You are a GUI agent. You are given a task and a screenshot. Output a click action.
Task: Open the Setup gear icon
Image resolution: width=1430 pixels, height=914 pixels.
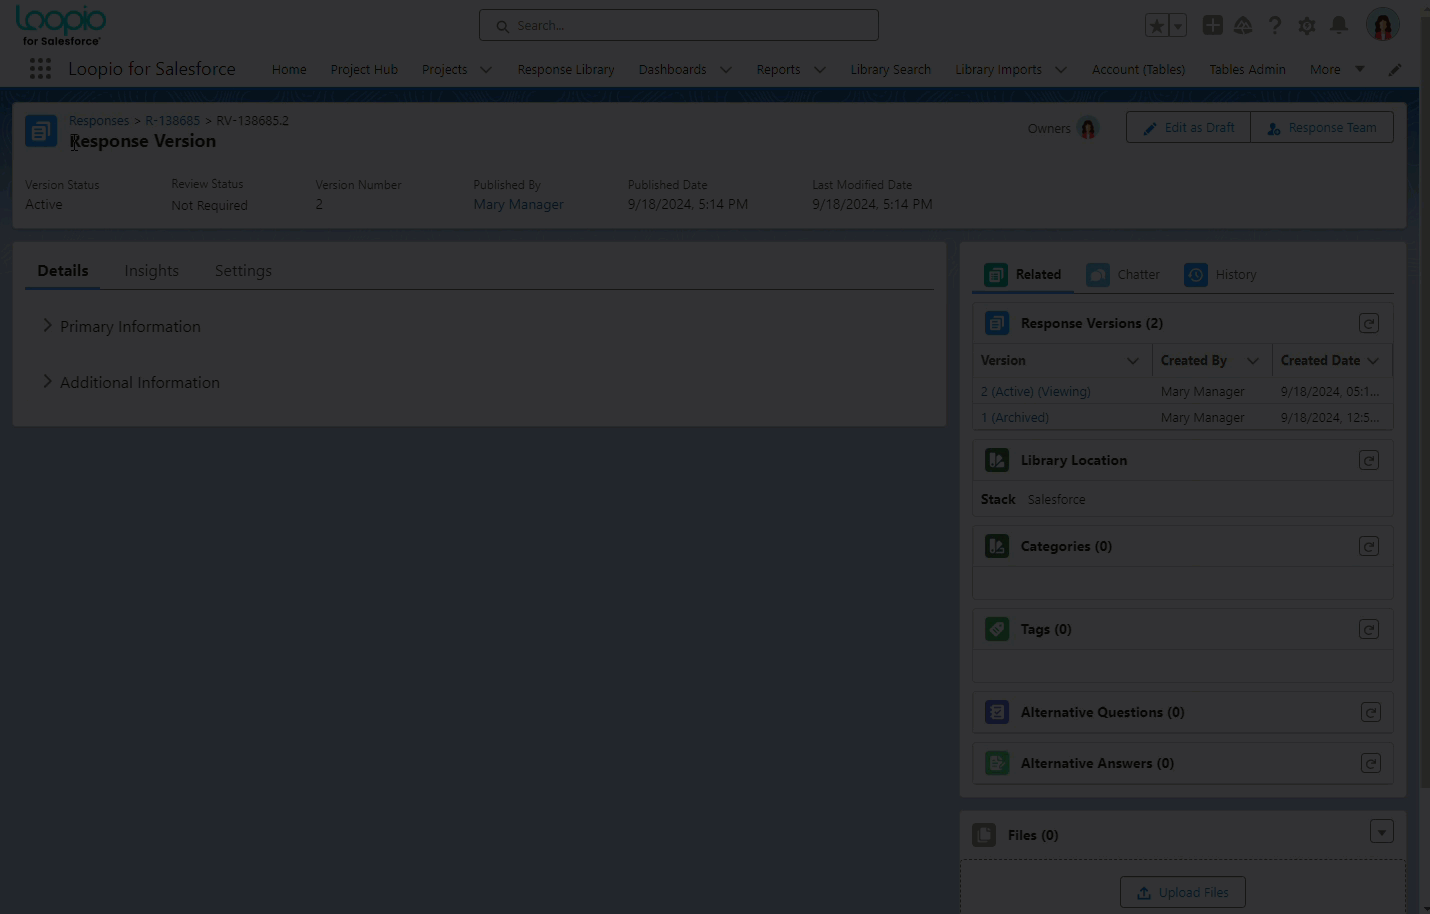1307,26
